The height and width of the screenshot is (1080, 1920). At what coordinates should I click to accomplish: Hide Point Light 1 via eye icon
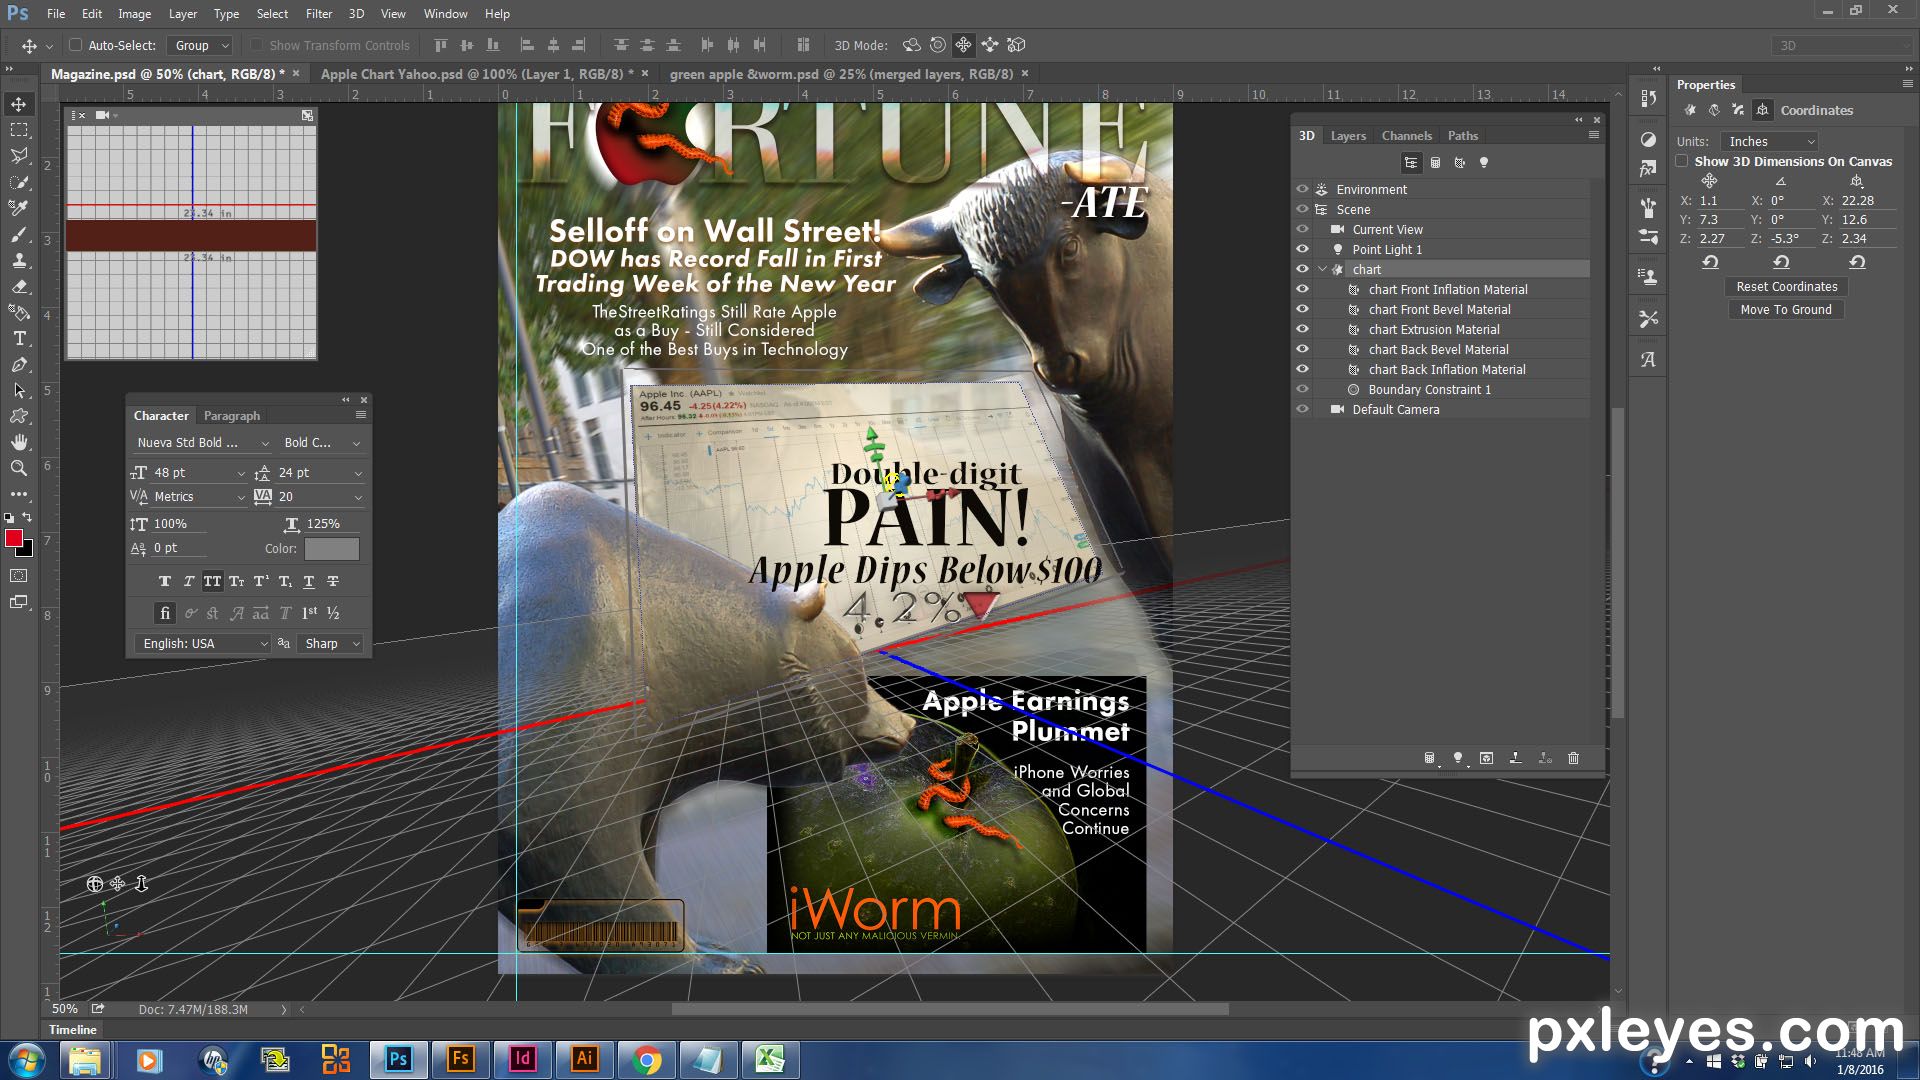coord(1302,249)
